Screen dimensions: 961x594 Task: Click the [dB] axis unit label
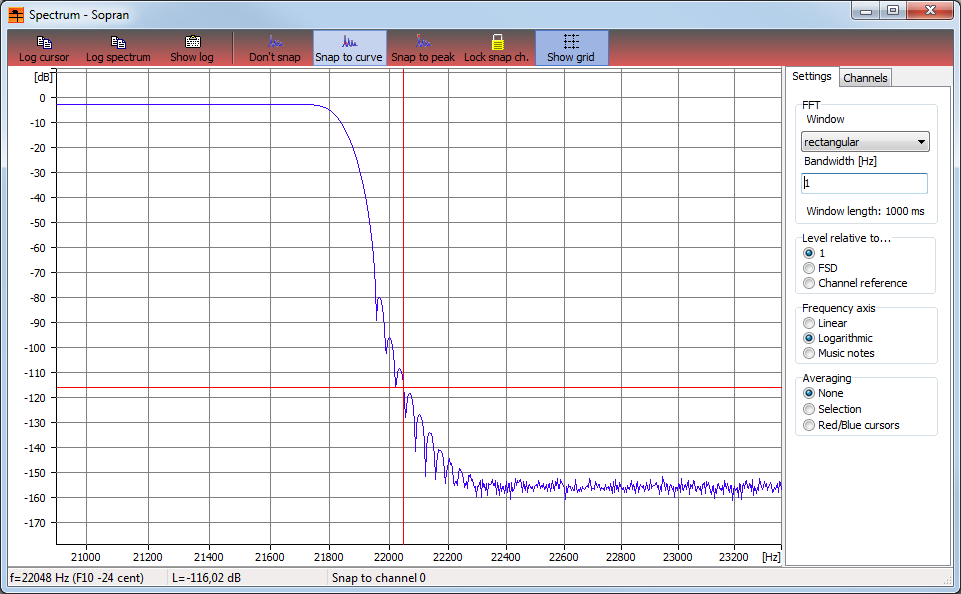pyautogui.click(x=43, y=77)
